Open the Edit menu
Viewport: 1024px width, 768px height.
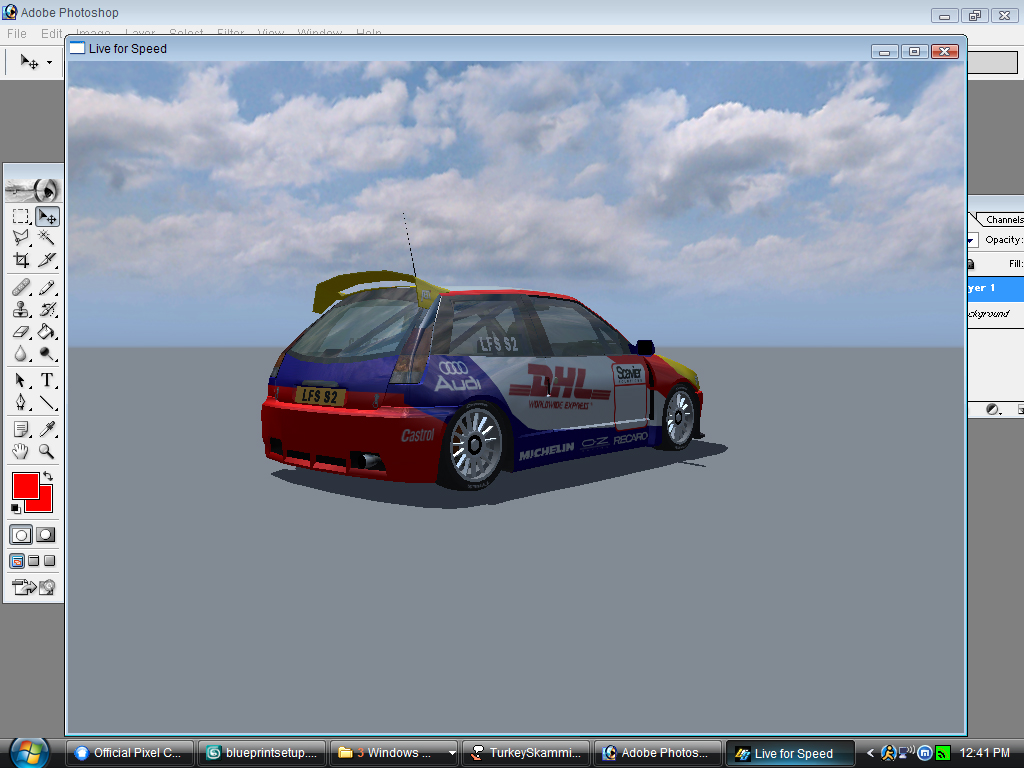[x=52, y=33]
